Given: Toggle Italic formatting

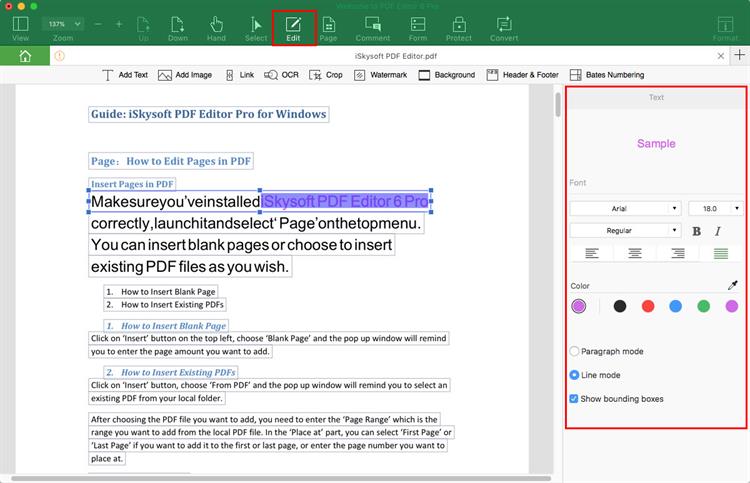Looking at the screenshot, I should pyautogui.click(x=717, y=231).
